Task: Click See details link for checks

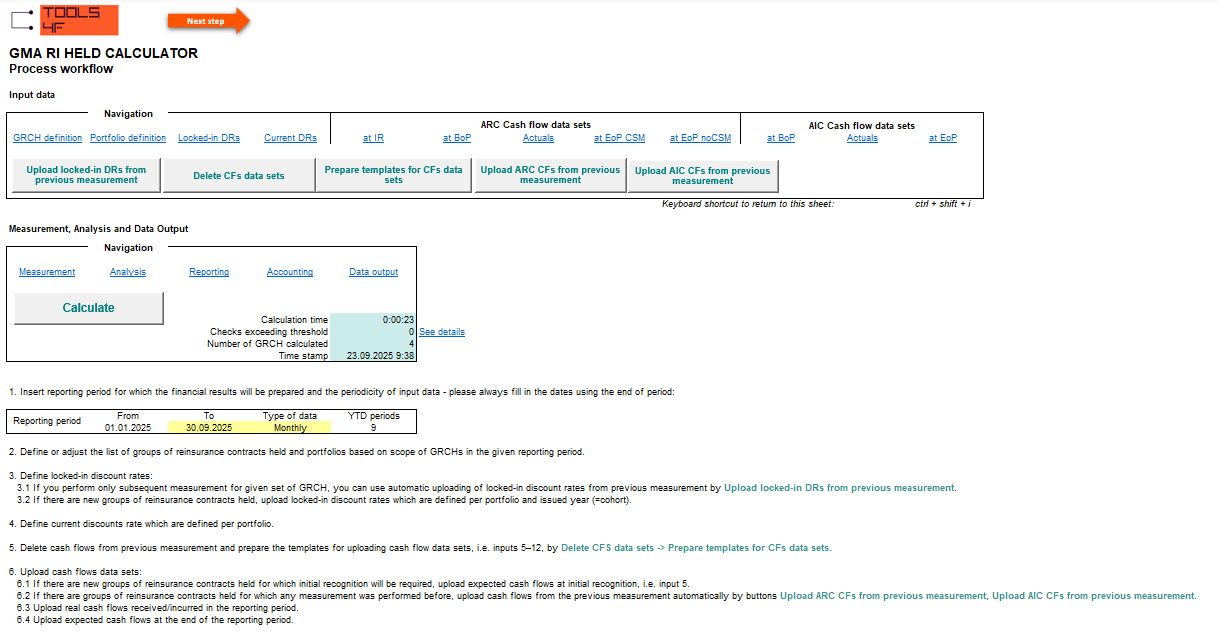Action: 441,332
